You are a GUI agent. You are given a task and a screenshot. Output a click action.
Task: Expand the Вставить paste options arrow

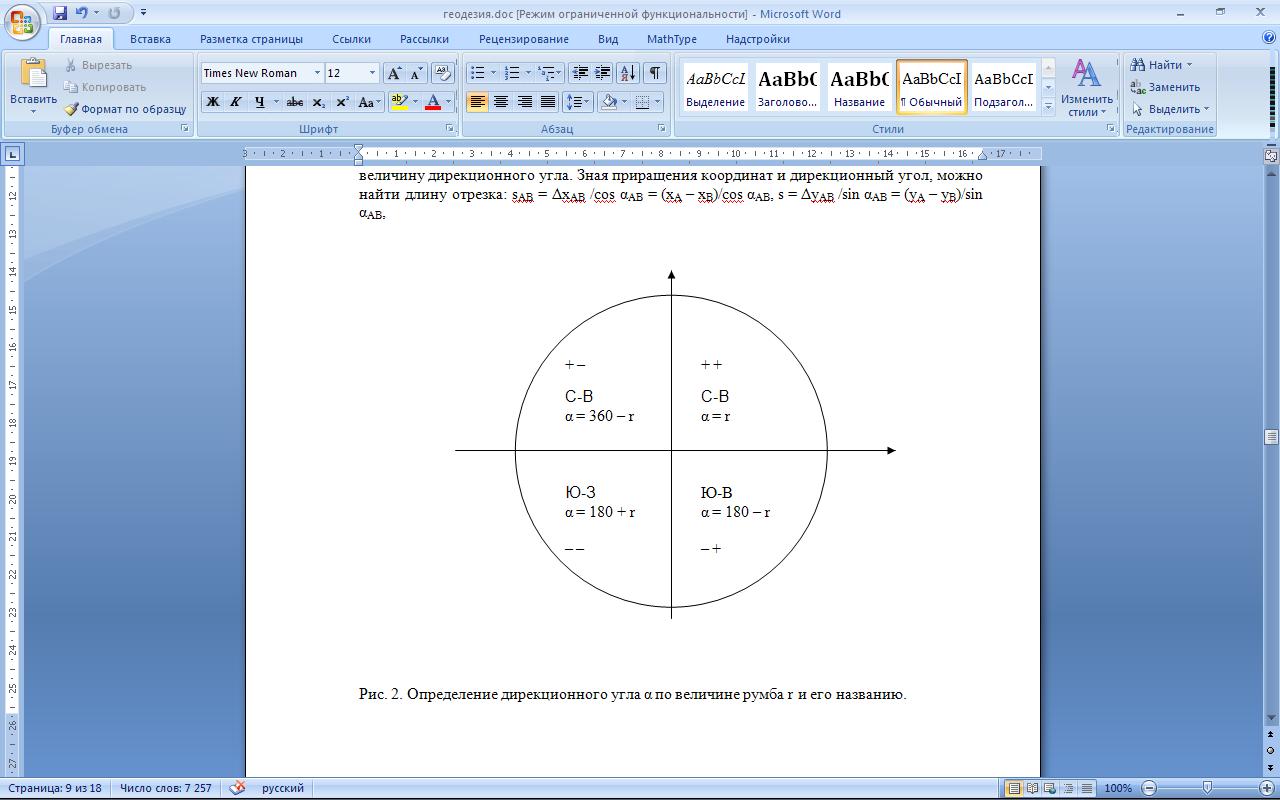coord(33,112)
